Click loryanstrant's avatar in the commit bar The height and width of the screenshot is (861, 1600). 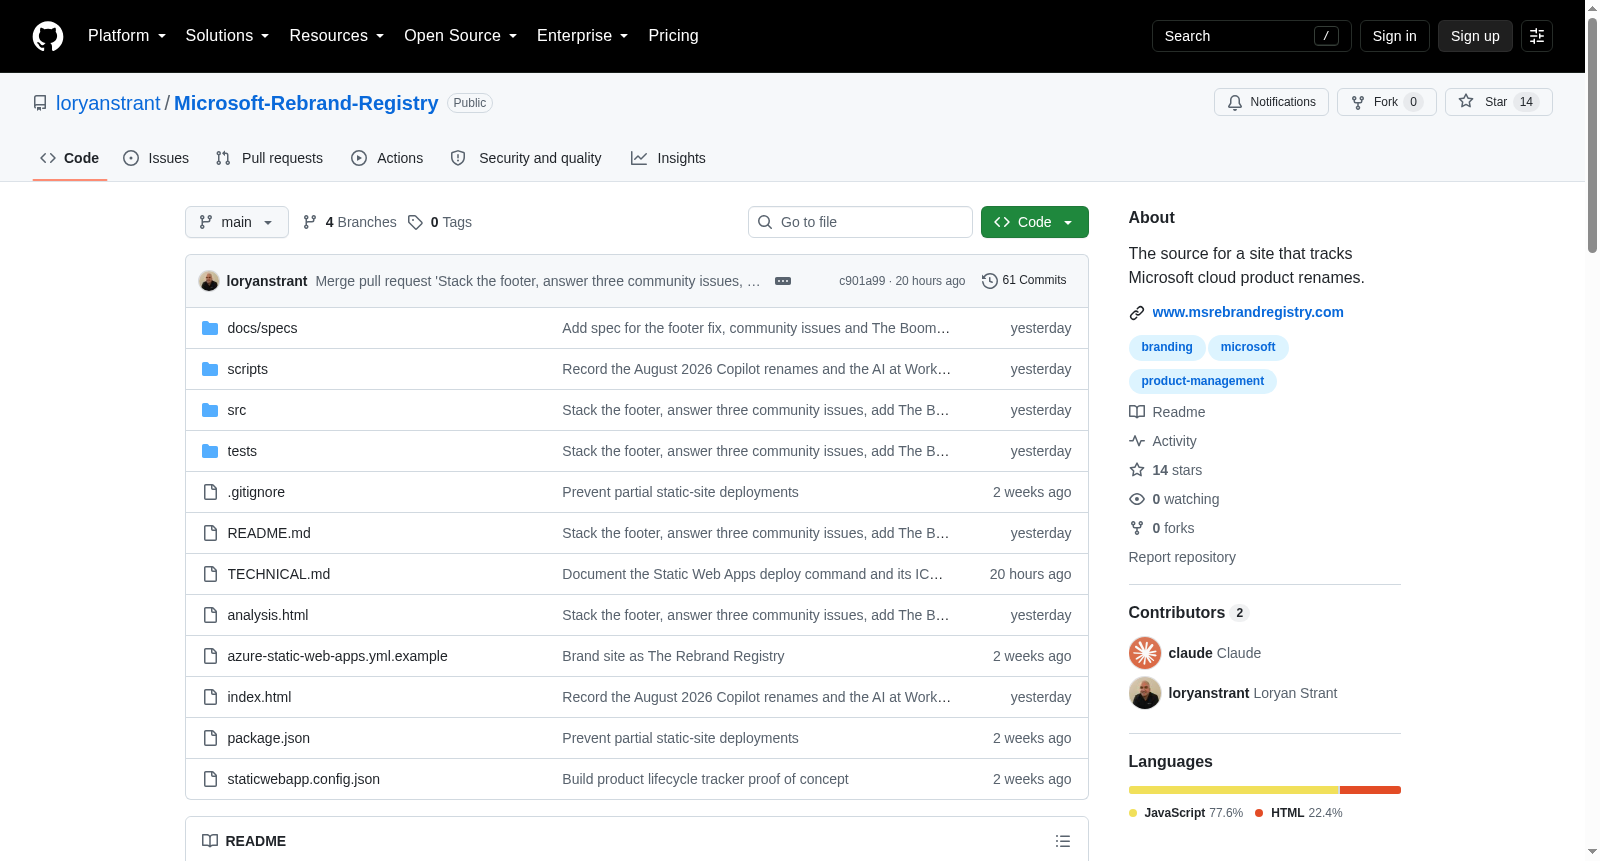[x=209, y=281]
